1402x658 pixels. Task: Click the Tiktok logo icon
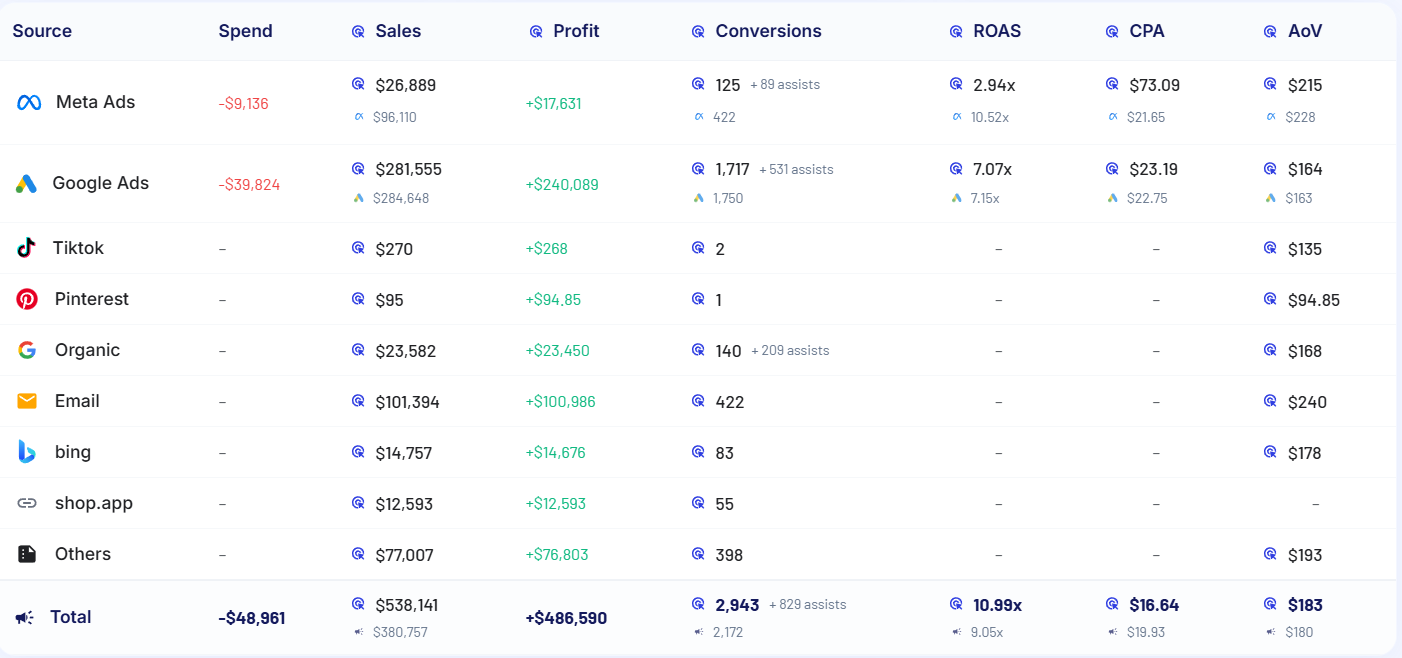click(x=27, y=248)
